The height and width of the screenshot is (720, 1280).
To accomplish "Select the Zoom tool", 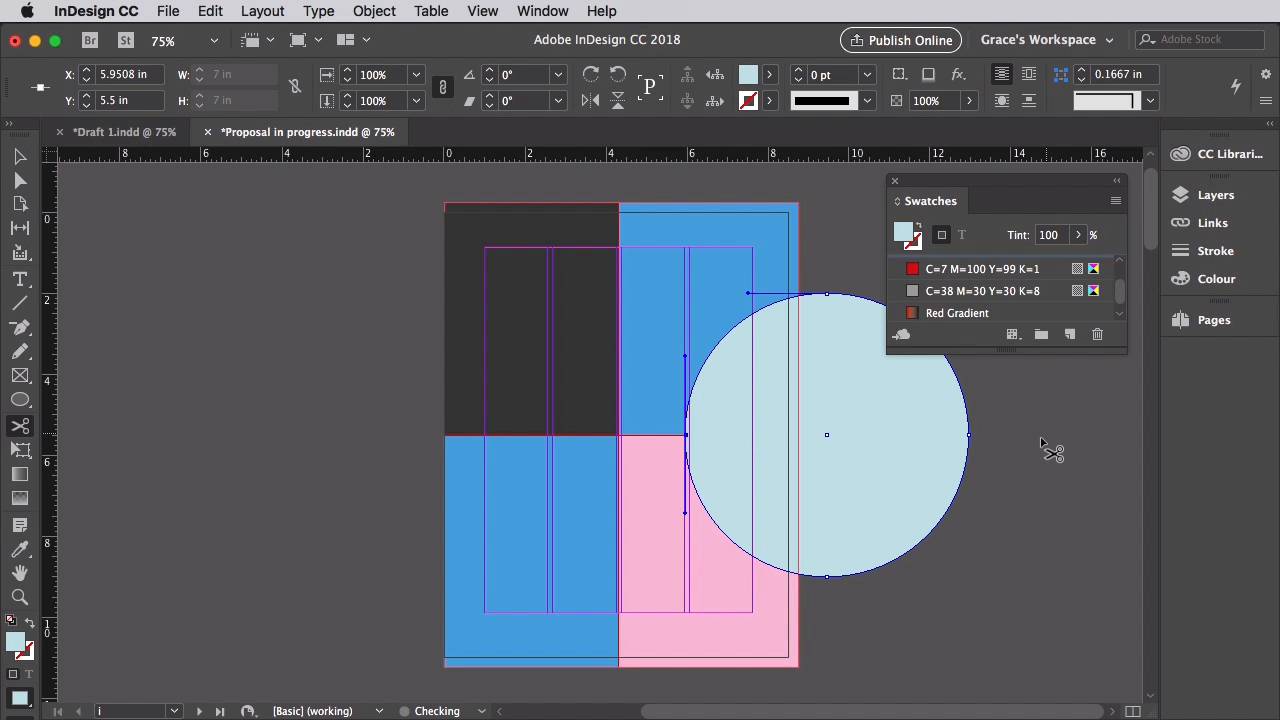I will [x=20, y=597].
